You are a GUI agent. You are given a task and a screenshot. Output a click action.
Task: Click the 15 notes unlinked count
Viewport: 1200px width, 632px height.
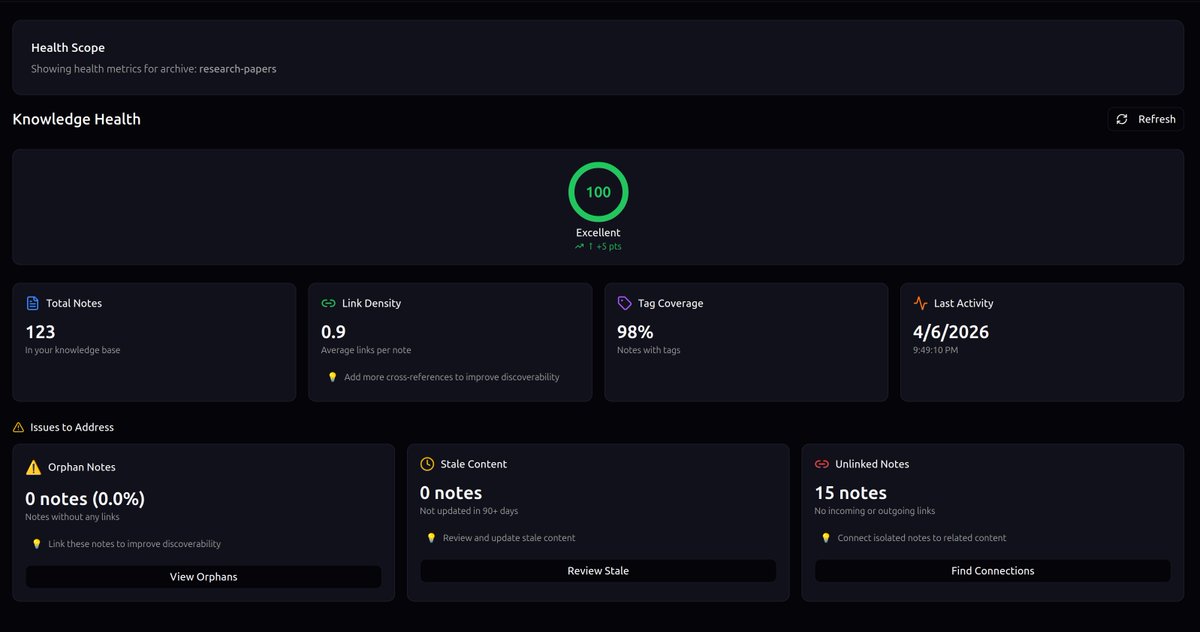coord(850,493)
